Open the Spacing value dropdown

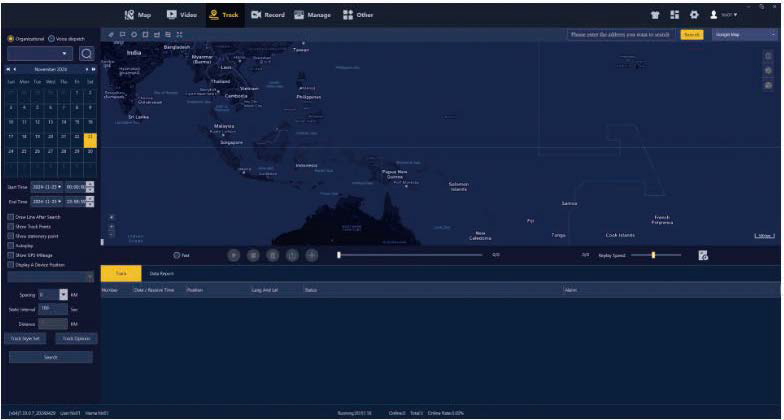coord(64,294)
